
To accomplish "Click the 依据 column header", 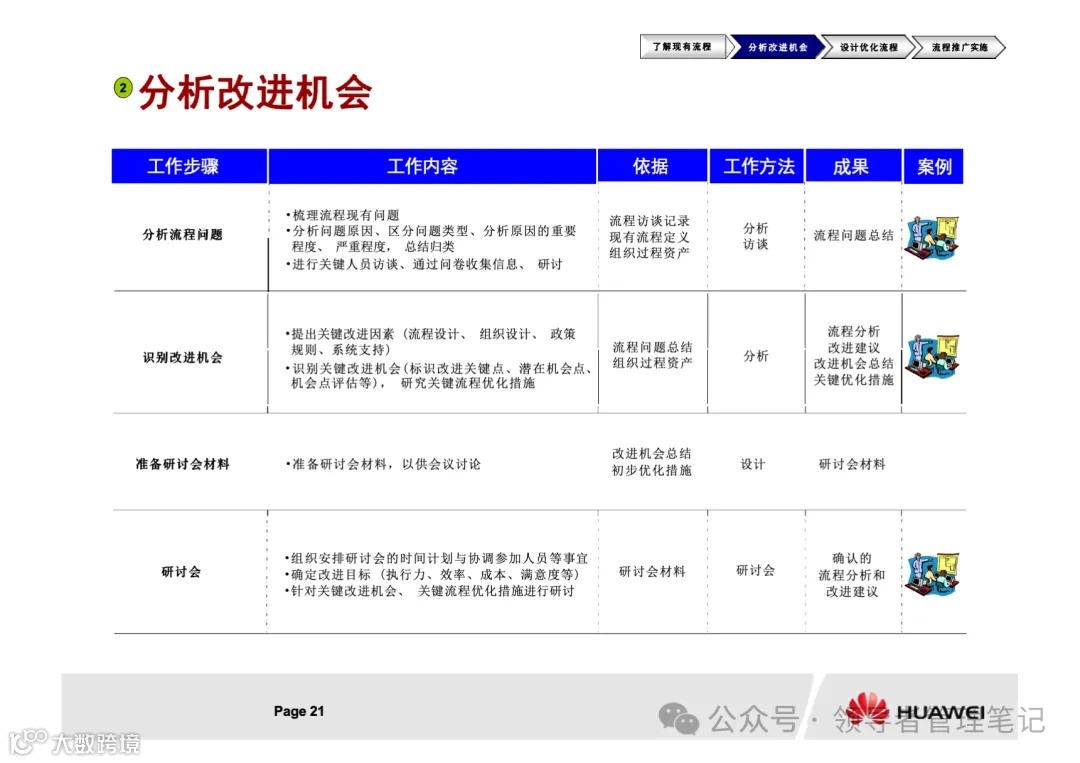I will point(652,166).
